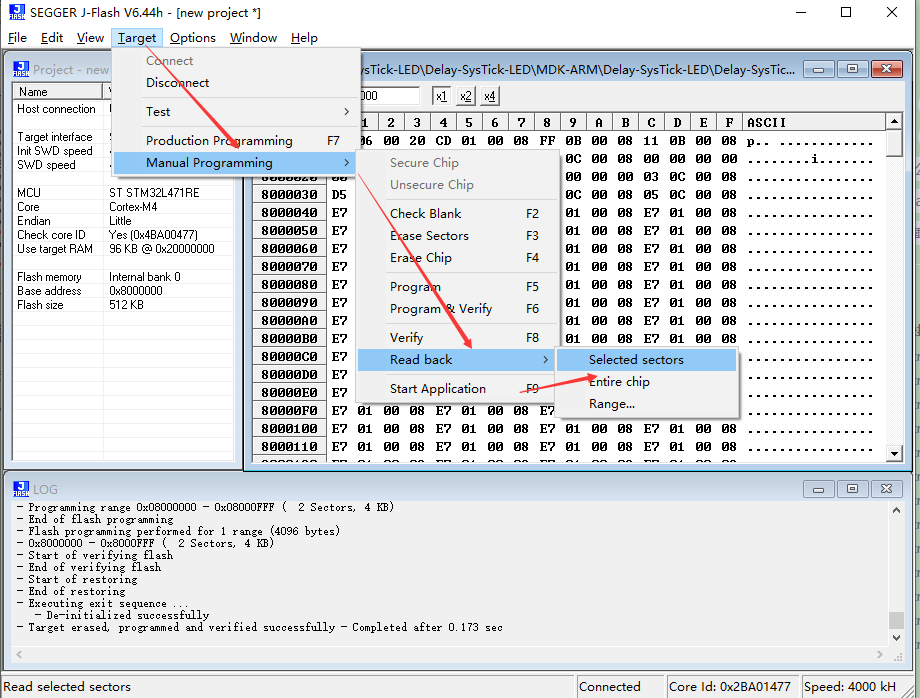Click the Core Cortex-M4 value

(x=133, y=206)
